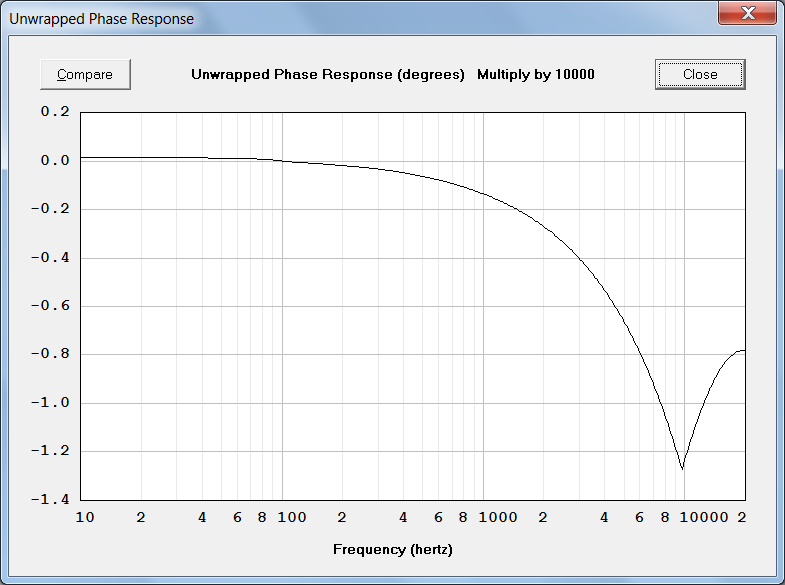This screenshot has width=785, height=585.
Task: Click the -1.2 y-axis value
Action: pyautogui.click(x=50, y=450)
